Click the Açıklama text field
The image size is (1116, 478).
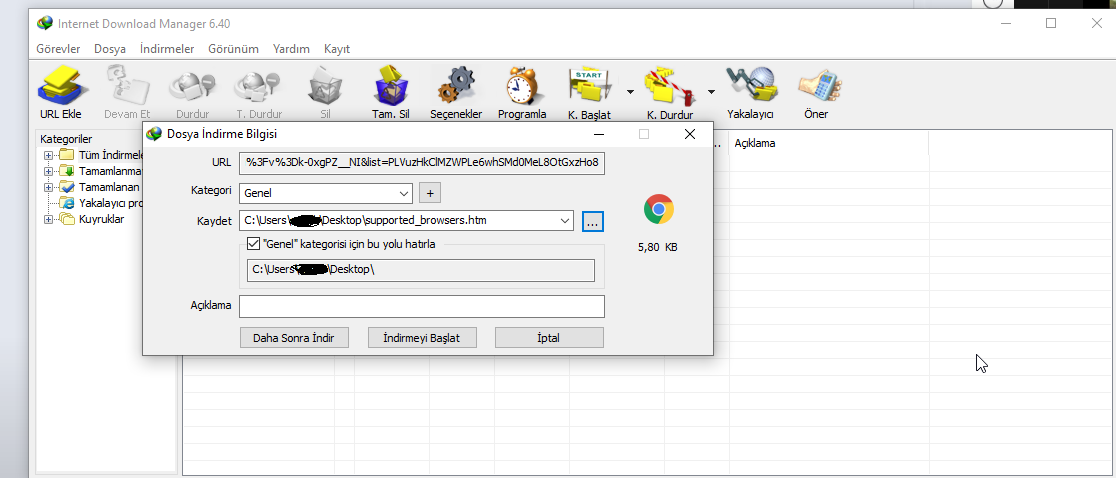(x=421, y=307)
